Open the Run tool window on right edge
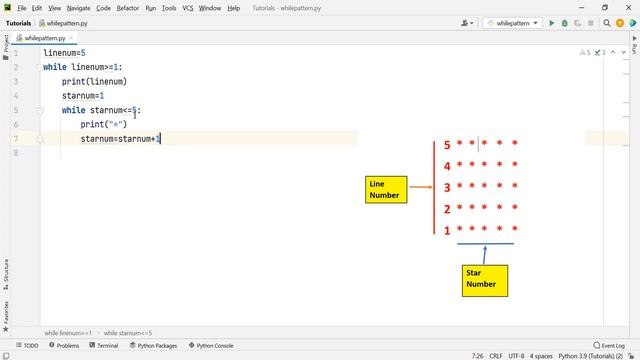This screenshot has height=360, width=640. pos(634,45)
